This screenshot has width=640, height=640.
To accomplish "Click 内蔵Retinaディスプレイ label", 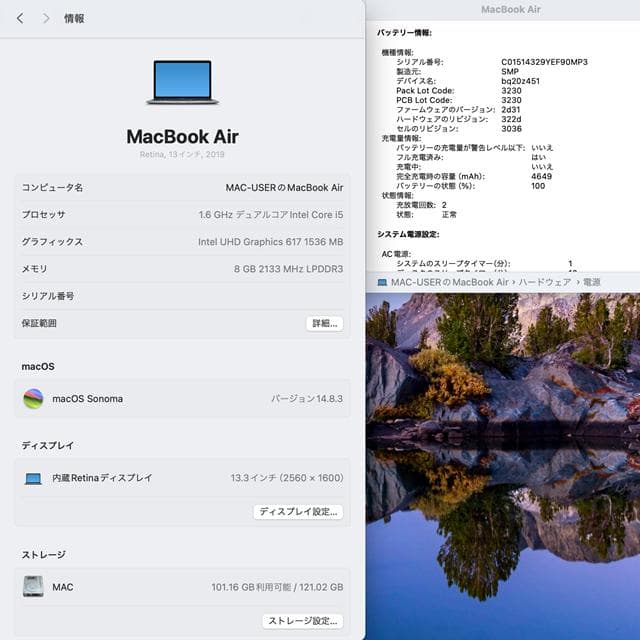I will click(102, 478).
